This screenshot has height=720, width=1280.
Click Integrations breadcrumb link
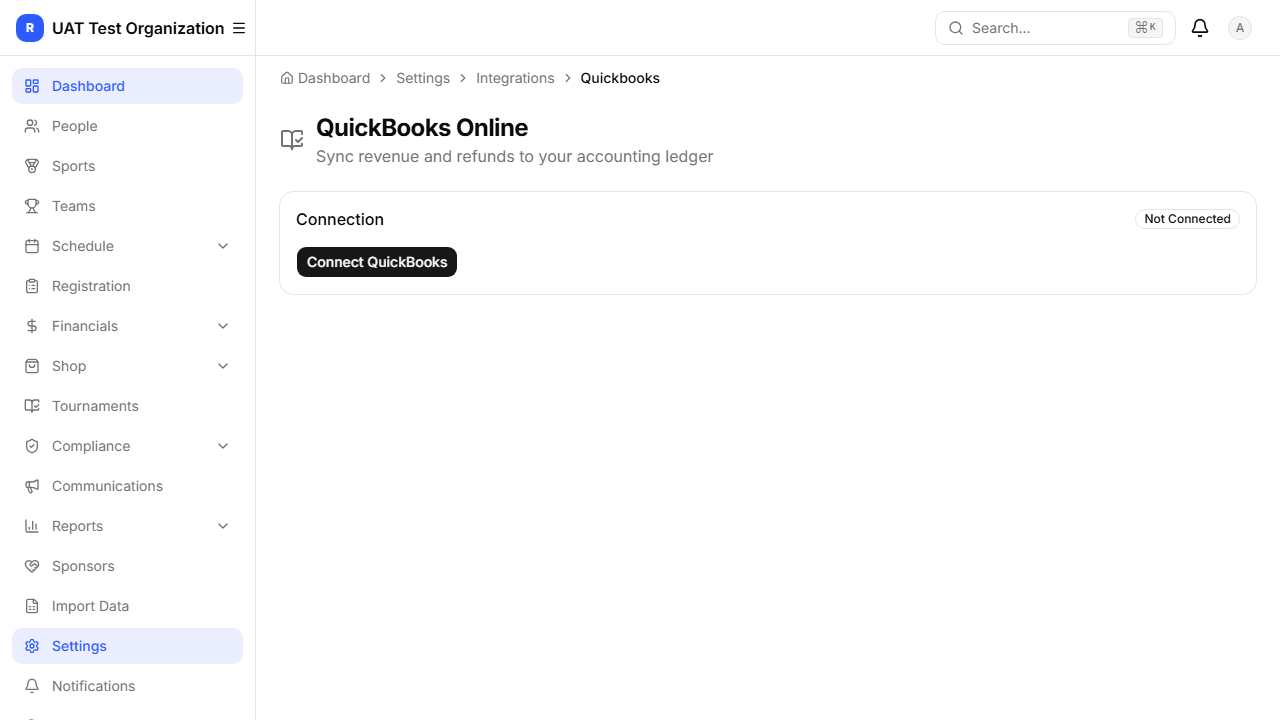[x=515, y=78]
